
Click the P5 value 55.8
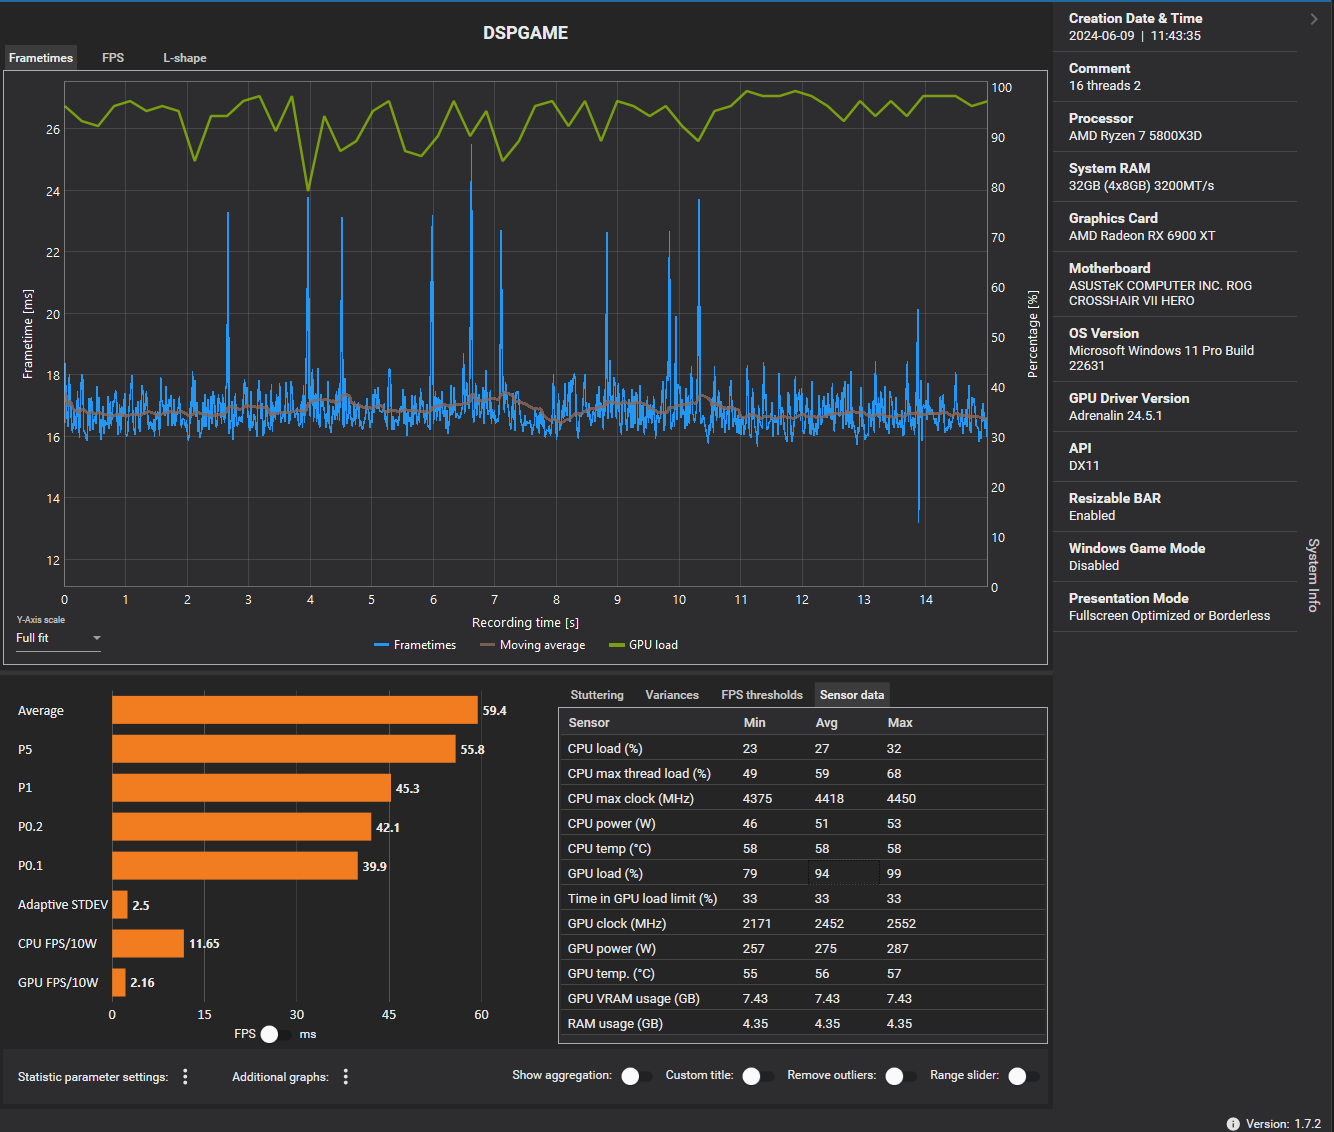[472, 750]
